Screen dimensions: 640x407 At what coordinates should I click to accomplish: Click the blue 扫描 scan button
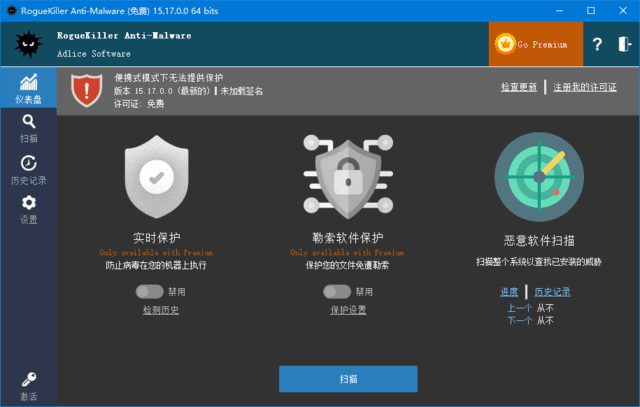[x=348, y=379]
